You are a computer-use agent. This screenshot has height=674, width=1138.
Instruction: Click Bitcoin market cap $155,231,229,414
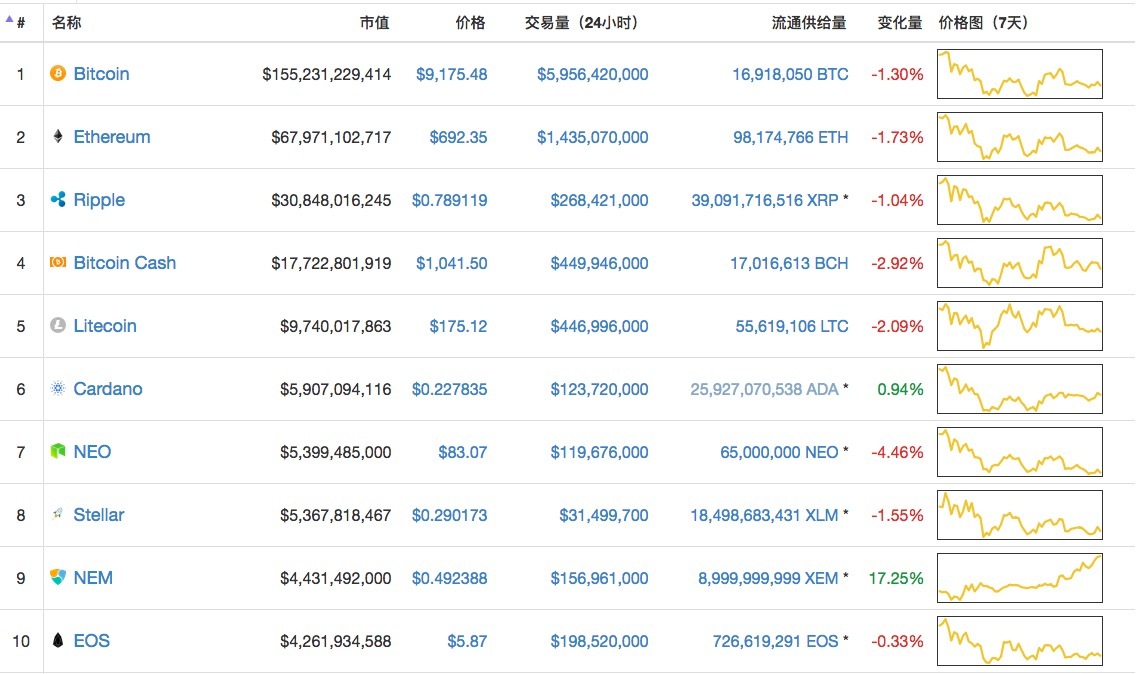[327, 75]
